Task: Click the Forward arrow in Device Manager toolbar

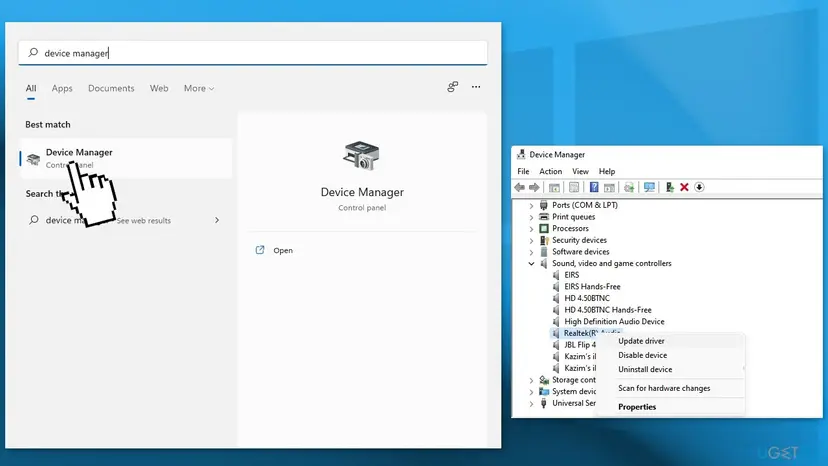Action: (x=534, y=187)
